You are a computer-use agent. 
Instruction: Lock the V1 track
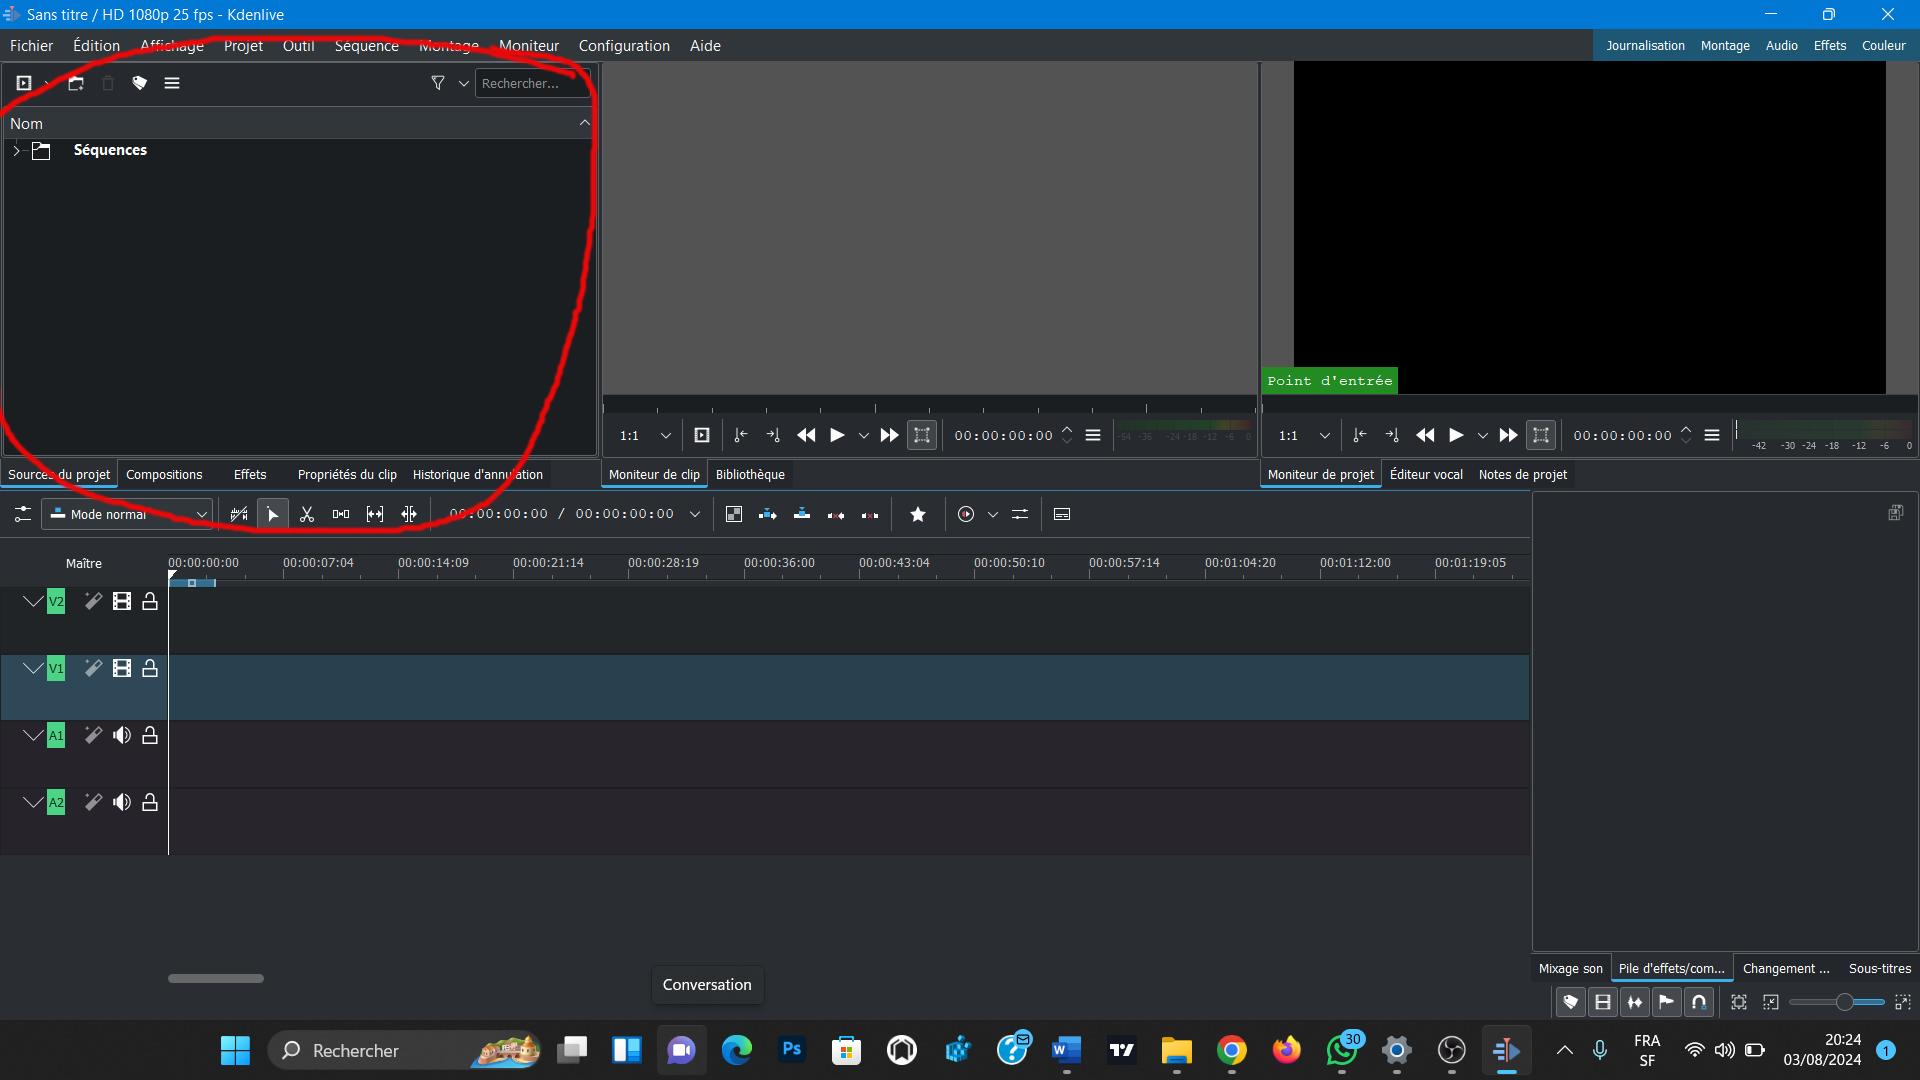(x=150, y=668)
